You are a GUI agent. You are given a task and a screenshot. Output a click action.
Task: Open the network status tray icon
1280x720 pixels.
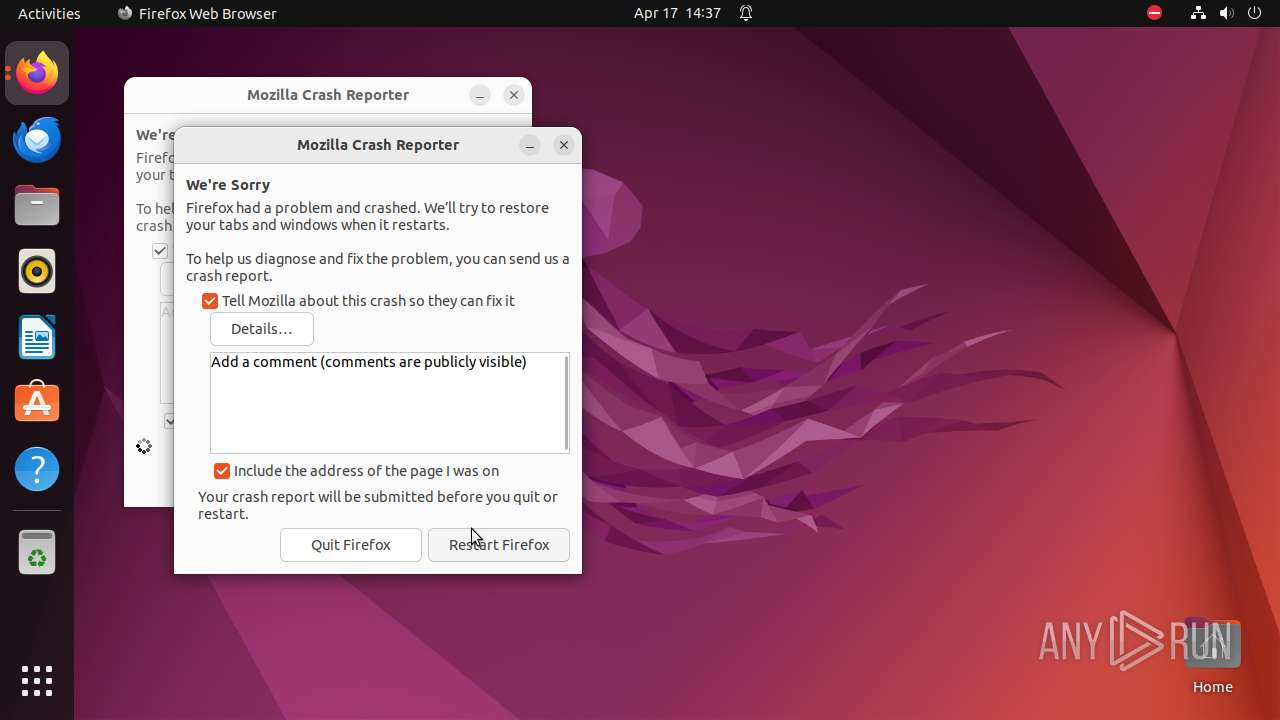[1198, 13]
